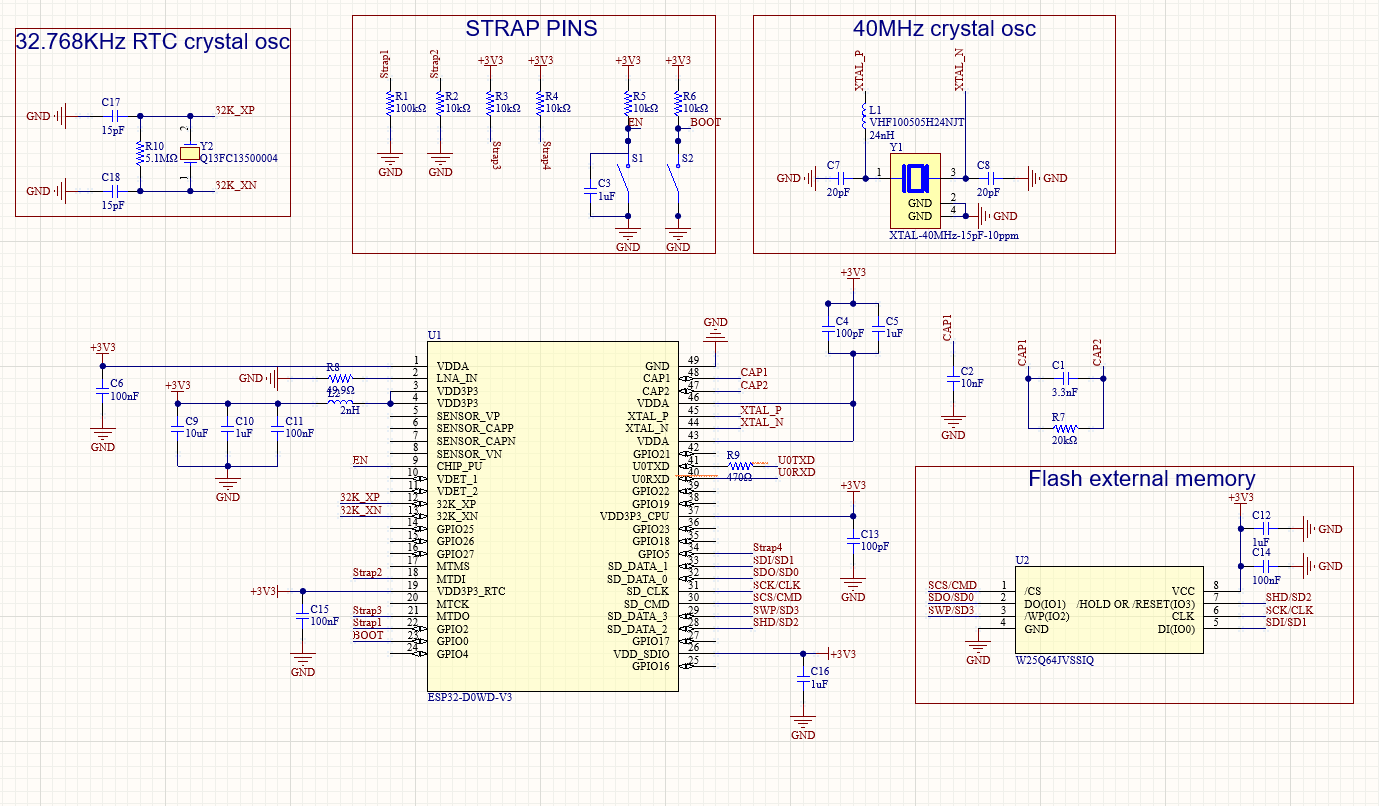Screen dimensions: 1379x806
Task: Select resistor R3 above the Strap3 label
Action: pos(489,104)
